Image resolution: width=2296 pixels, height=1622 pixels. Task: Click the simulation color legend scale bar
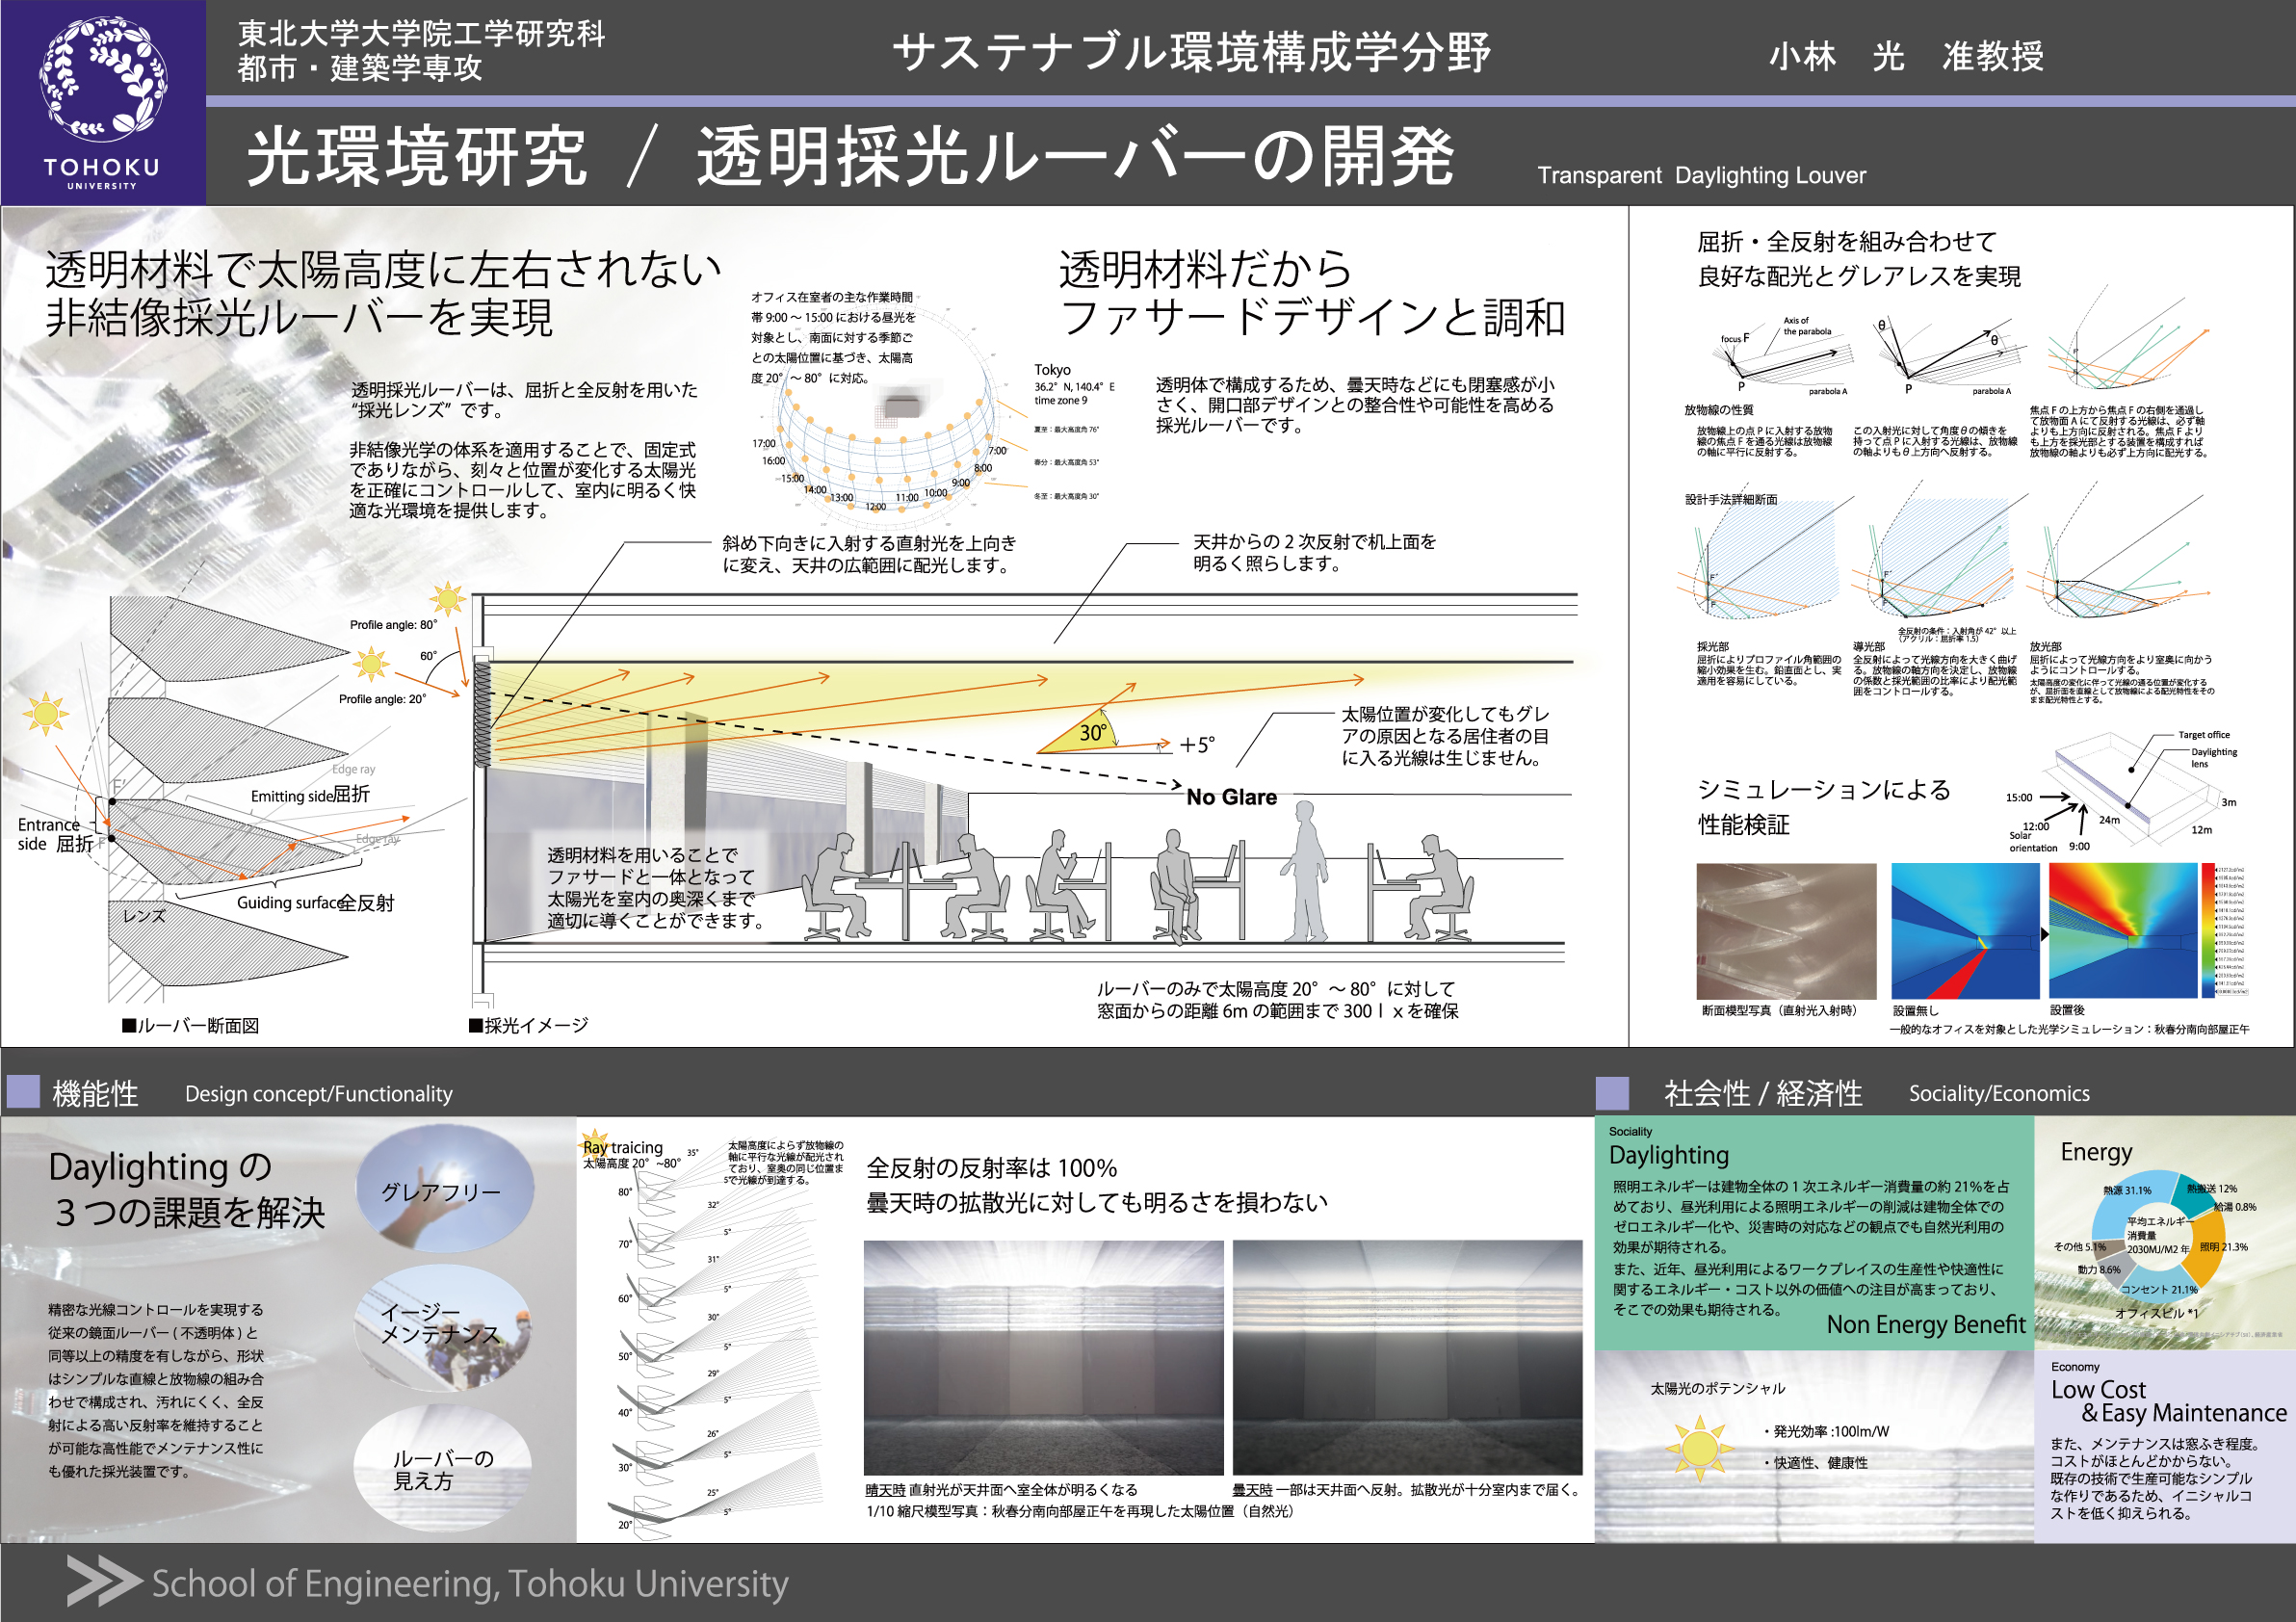pyautogui.click(x=2209, y=930)
